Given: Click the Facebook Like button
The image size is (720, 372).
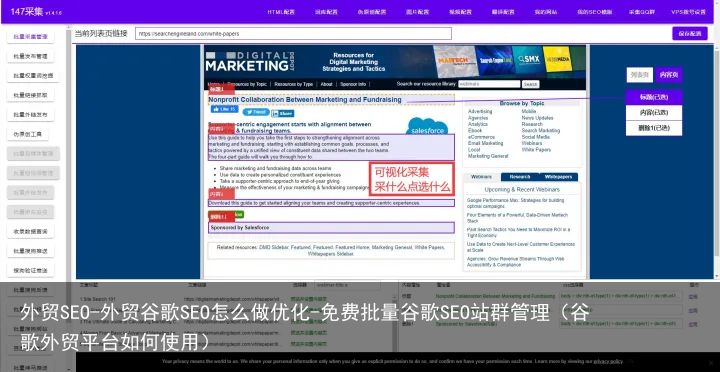Looking at the screenshot, I should pyautogui.click(x=224, y=109).
